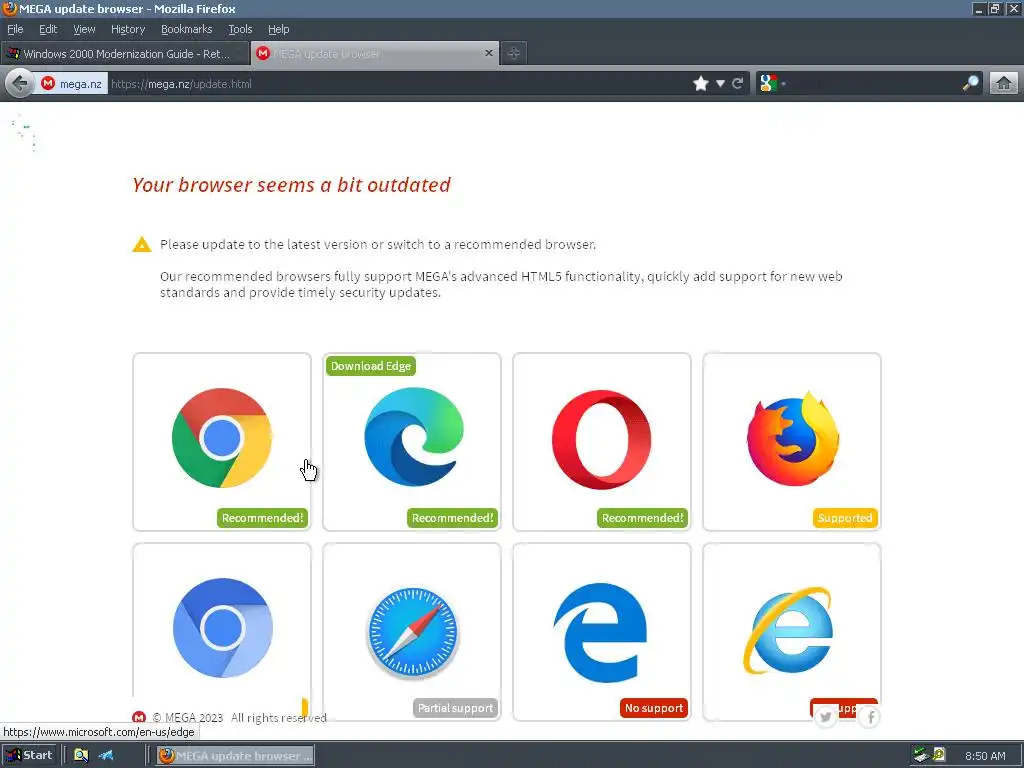Click the Download Edge label

[x=370, y=366]
